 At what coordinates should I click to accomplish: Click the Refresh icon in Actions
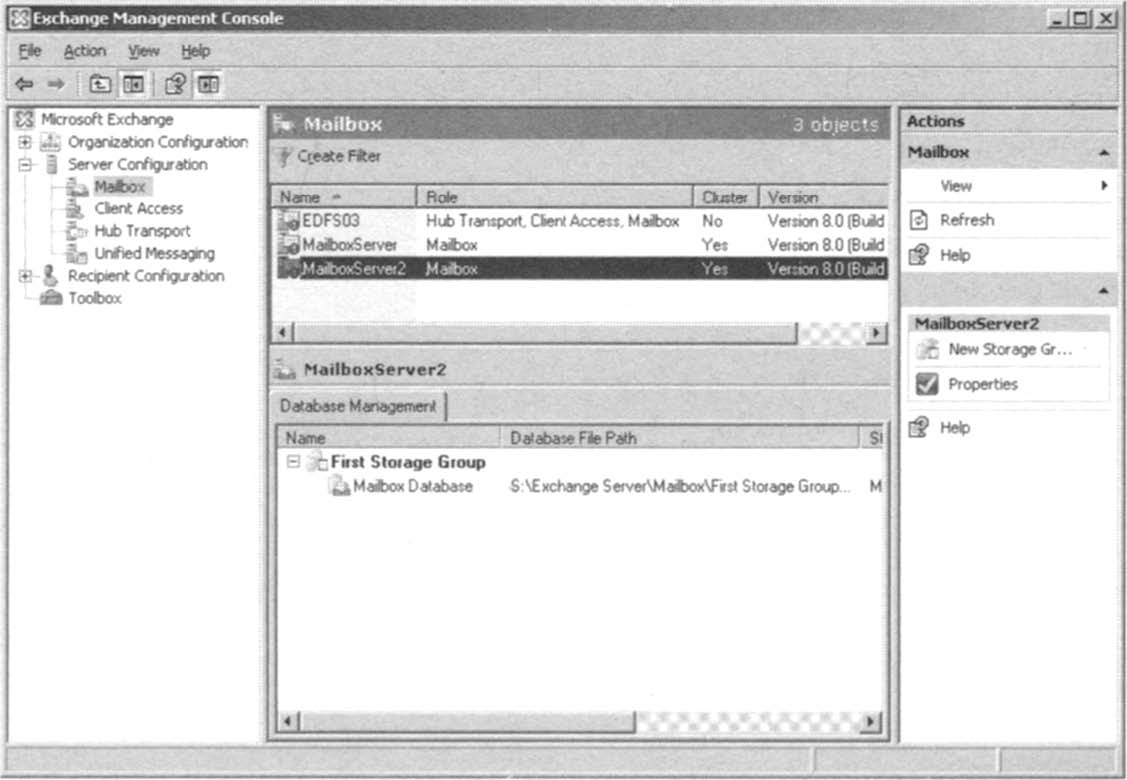point(919,220)
